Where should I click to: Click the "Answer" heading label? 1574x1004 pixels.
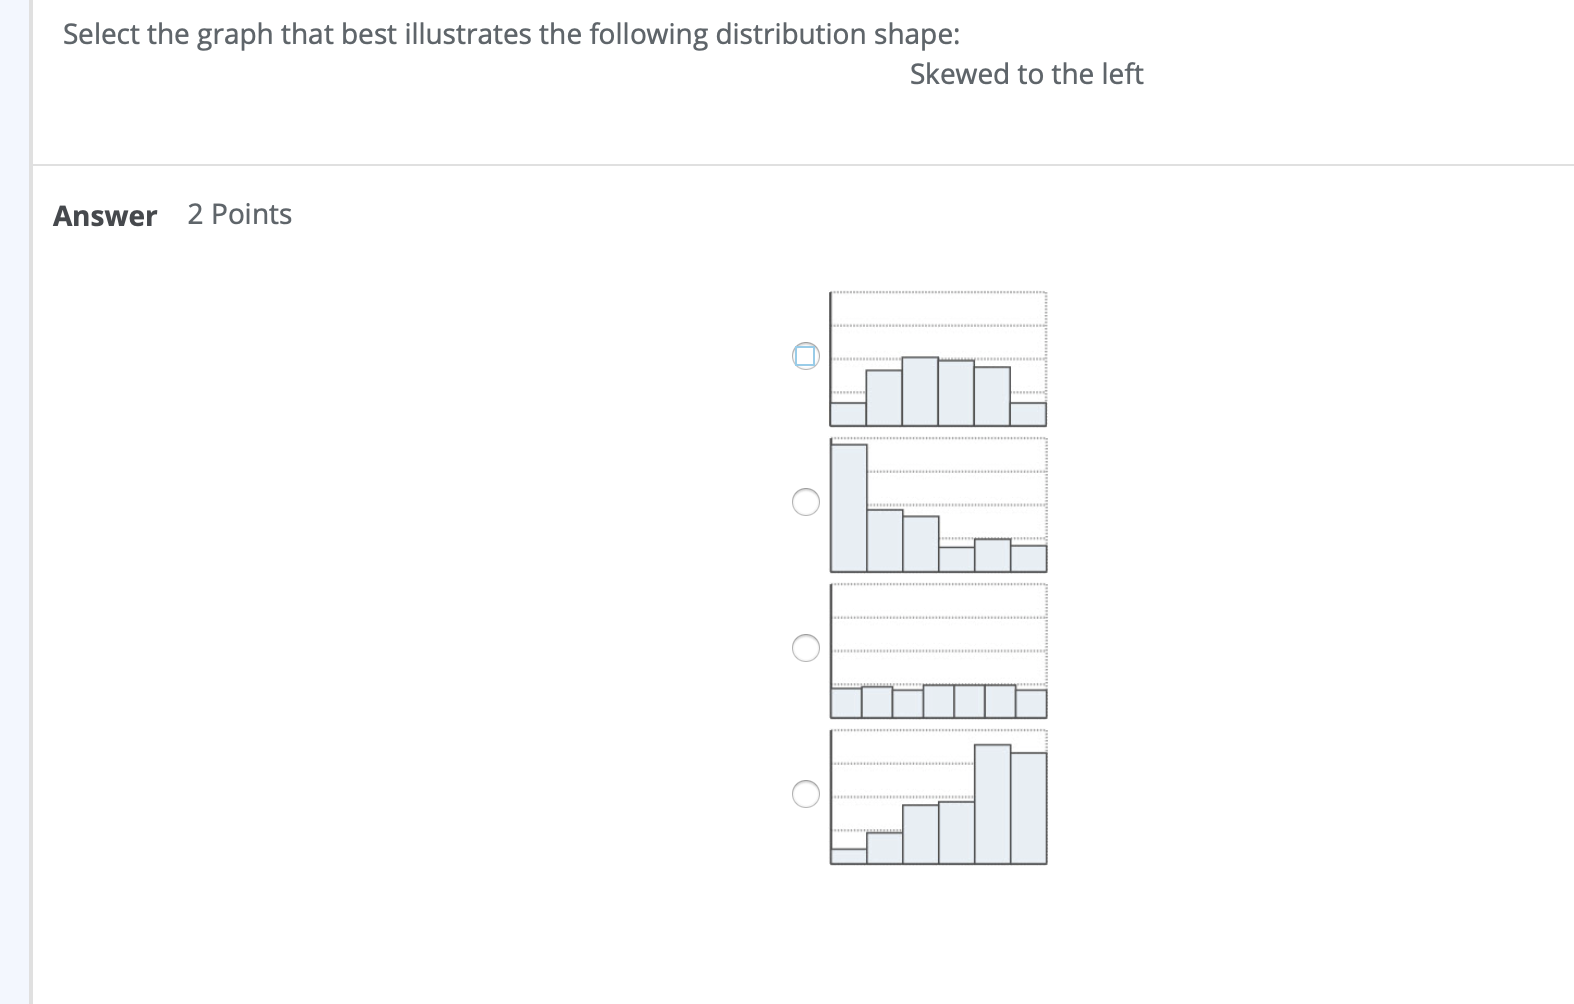(x=105, y=216)
